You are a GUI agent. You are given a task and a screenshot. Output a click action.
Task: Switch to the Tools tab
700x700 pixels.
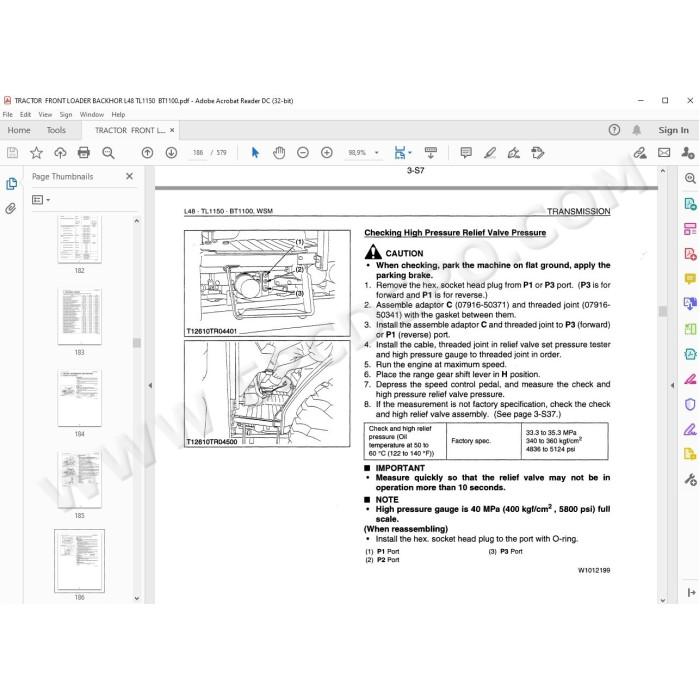[x=56, y=130]
